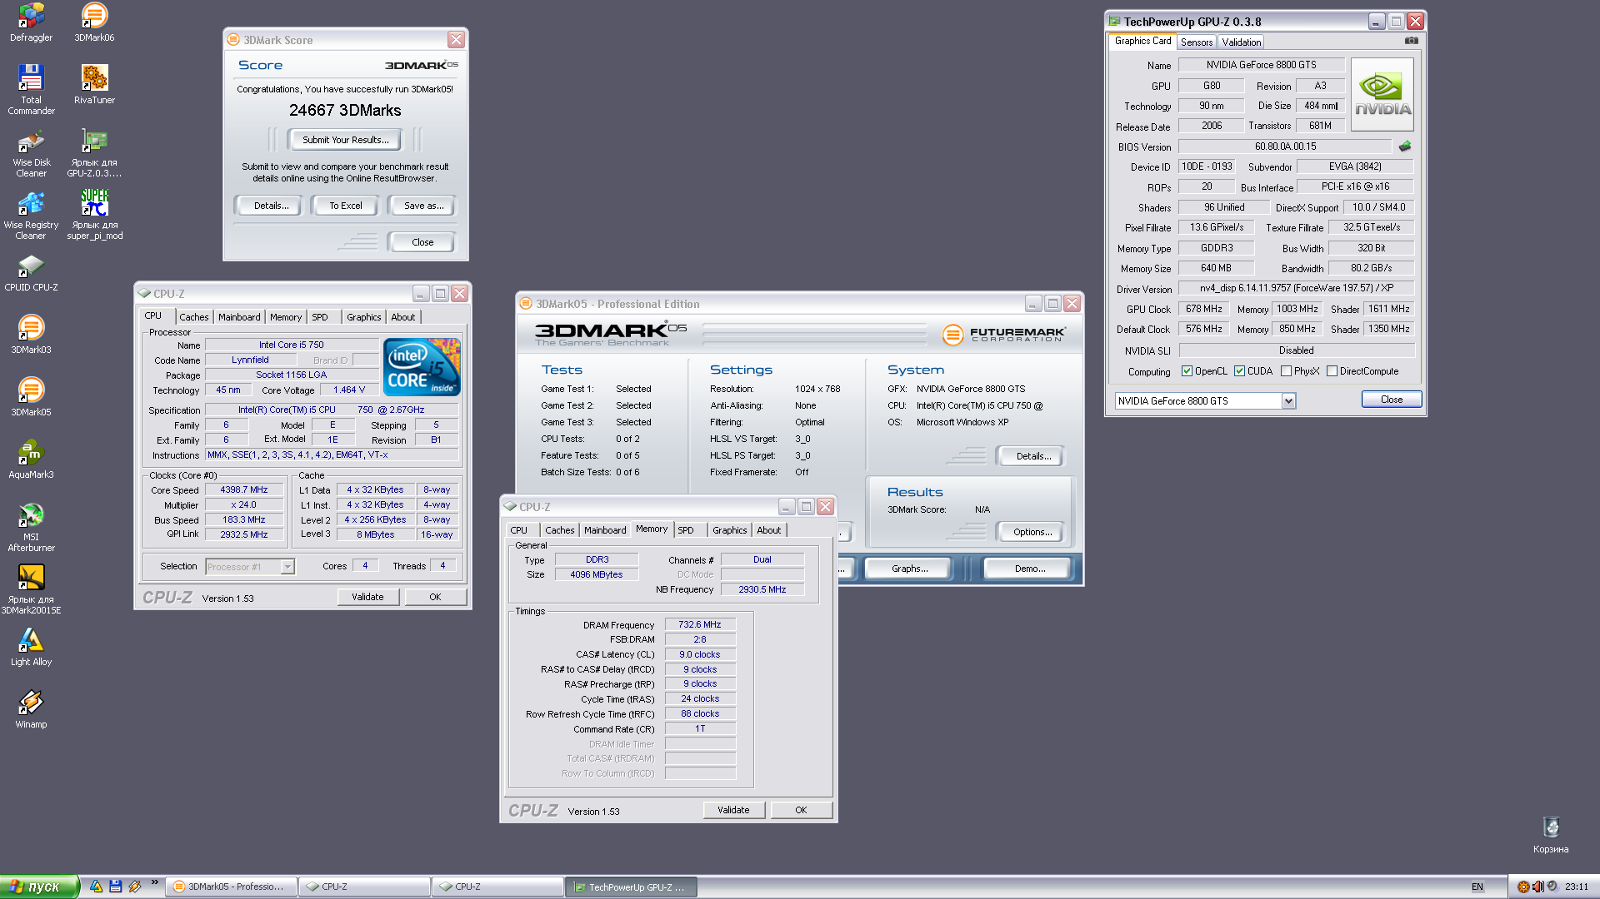Switch to Sensors tab in GPU-Z
The image size is (1600, 899).
coord(1196,42)
